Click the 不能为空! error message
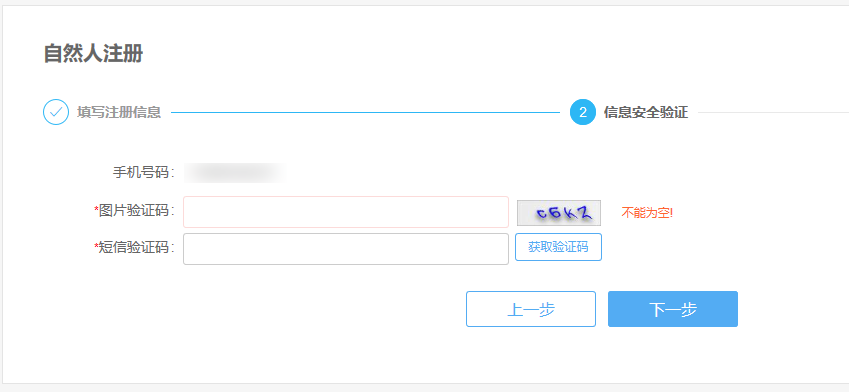Screen dimensions: 849x392 (x=647, y=213)
